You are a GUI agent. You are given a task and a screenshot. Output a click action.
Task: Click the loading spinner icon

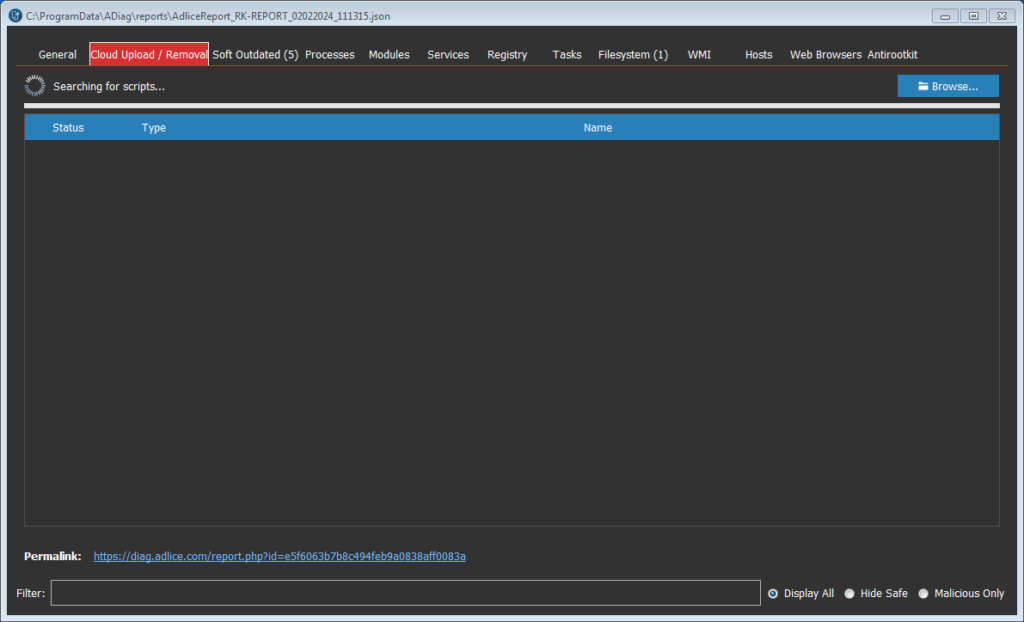click(x=35, y=86)
